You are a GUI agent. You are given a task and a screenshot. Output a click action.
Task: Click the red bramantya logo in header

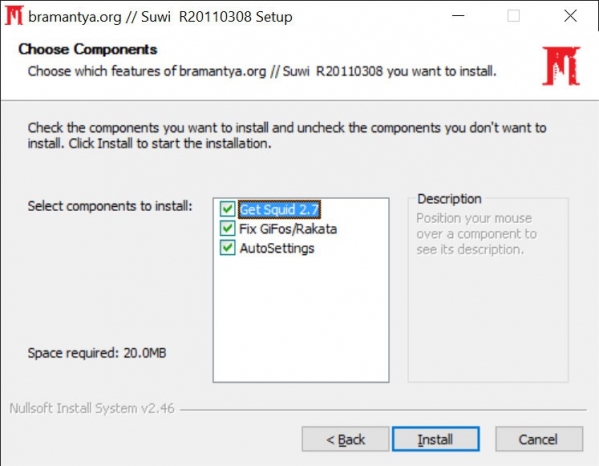(561, 66)
